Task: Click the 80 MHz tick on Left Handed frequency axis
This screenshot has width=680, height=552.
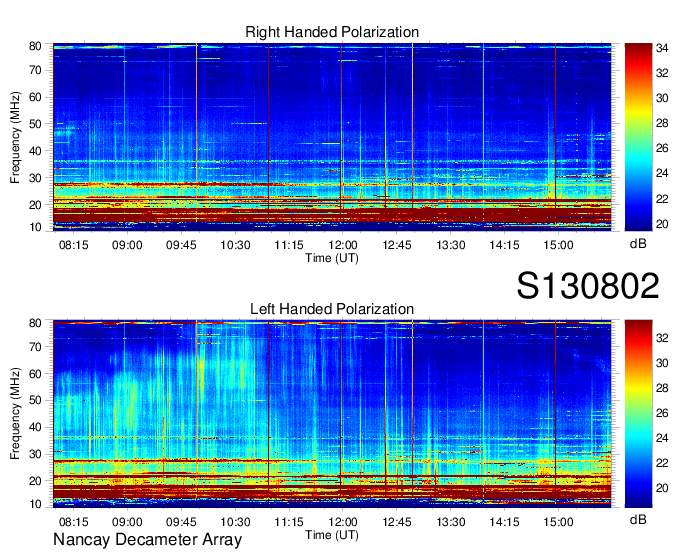Action: click(35, 323)
